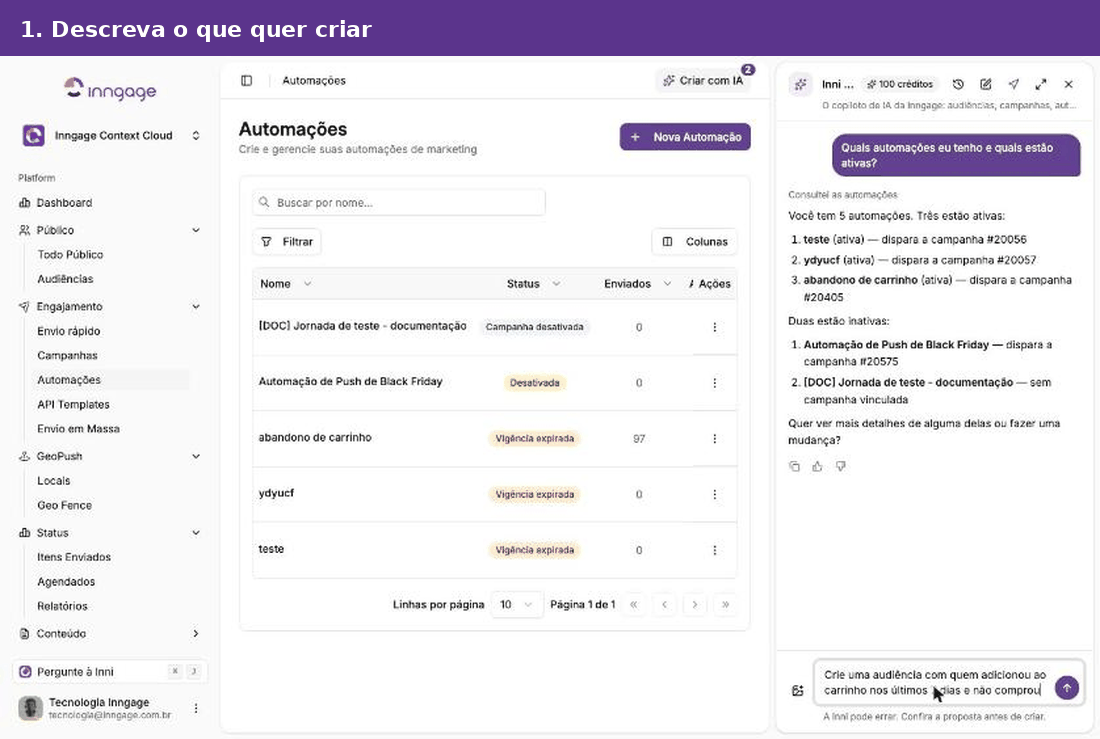Image resolution: width=1100 pixels, height=739 pixels.
Task: Collapse the Engajamento section
Action: pos(196,307)
